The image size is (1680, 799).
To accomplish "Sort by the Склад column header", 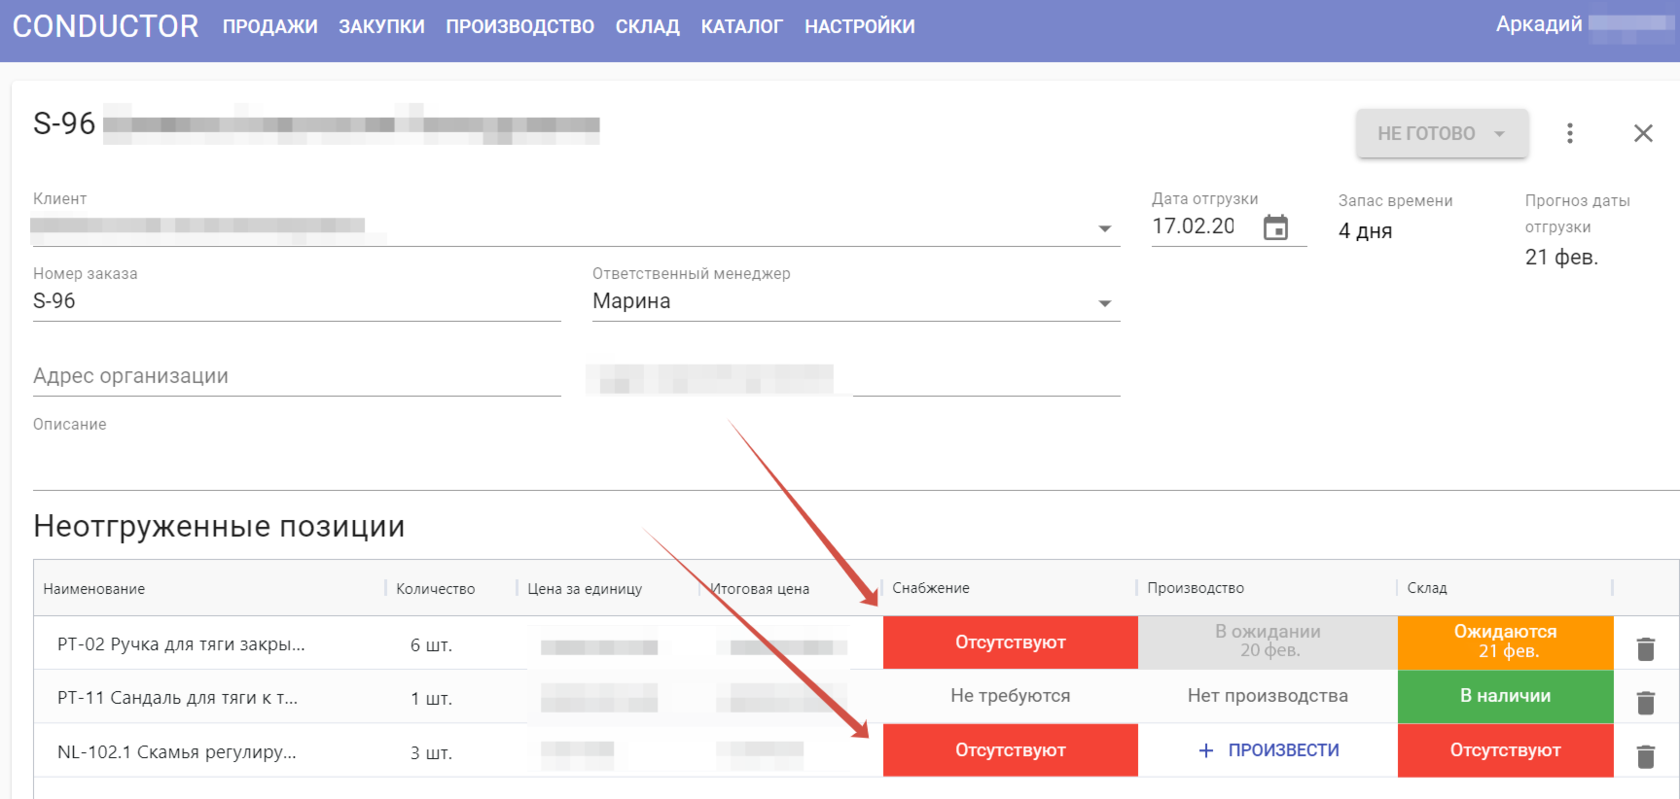I will [1427, 588].
